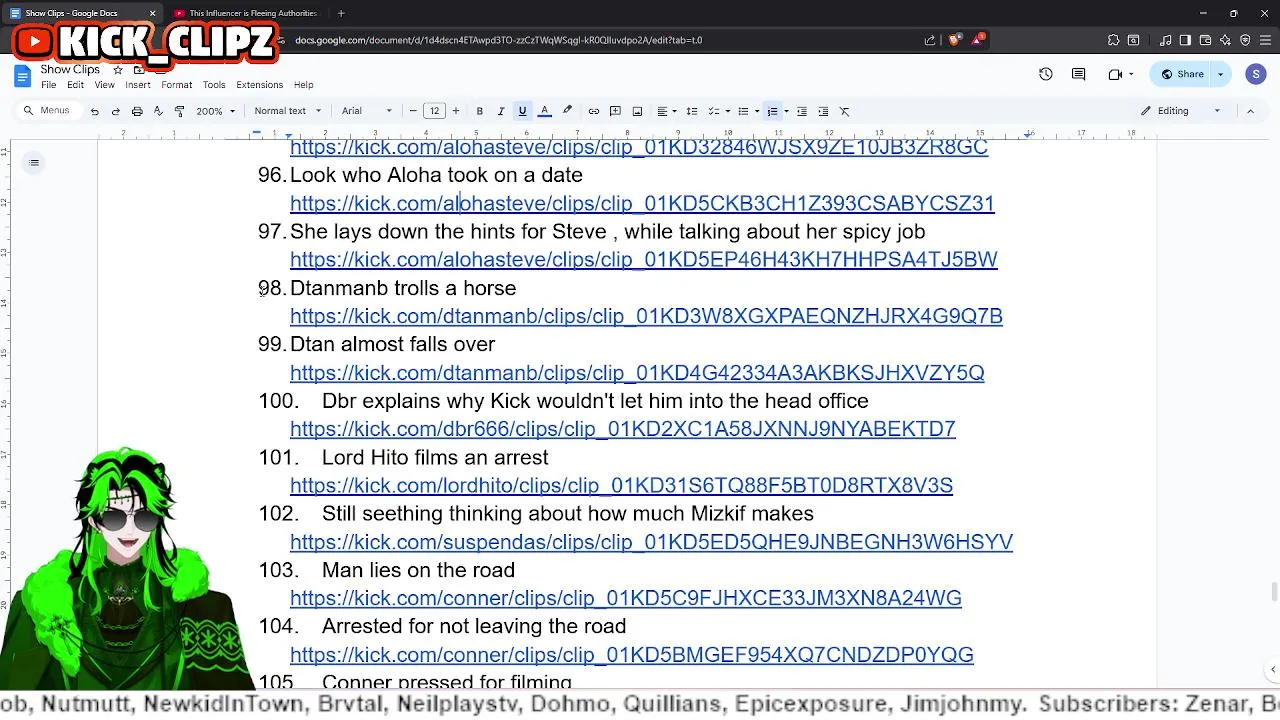Insert an image using toolbar icon
Image resolution: width=1280 pixels, height=720 pixels.
(x=637, y=111)
